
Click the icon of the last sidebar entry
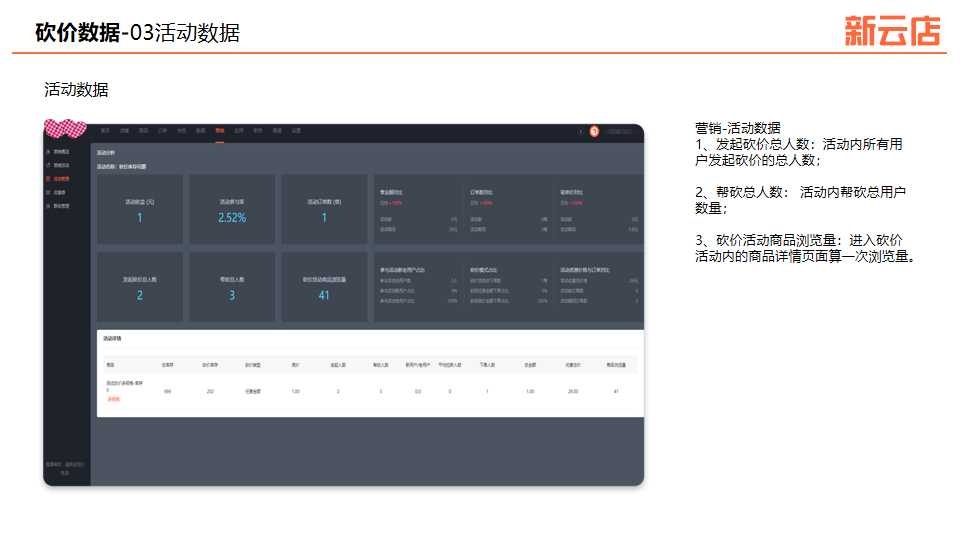(x=48, y=206)
